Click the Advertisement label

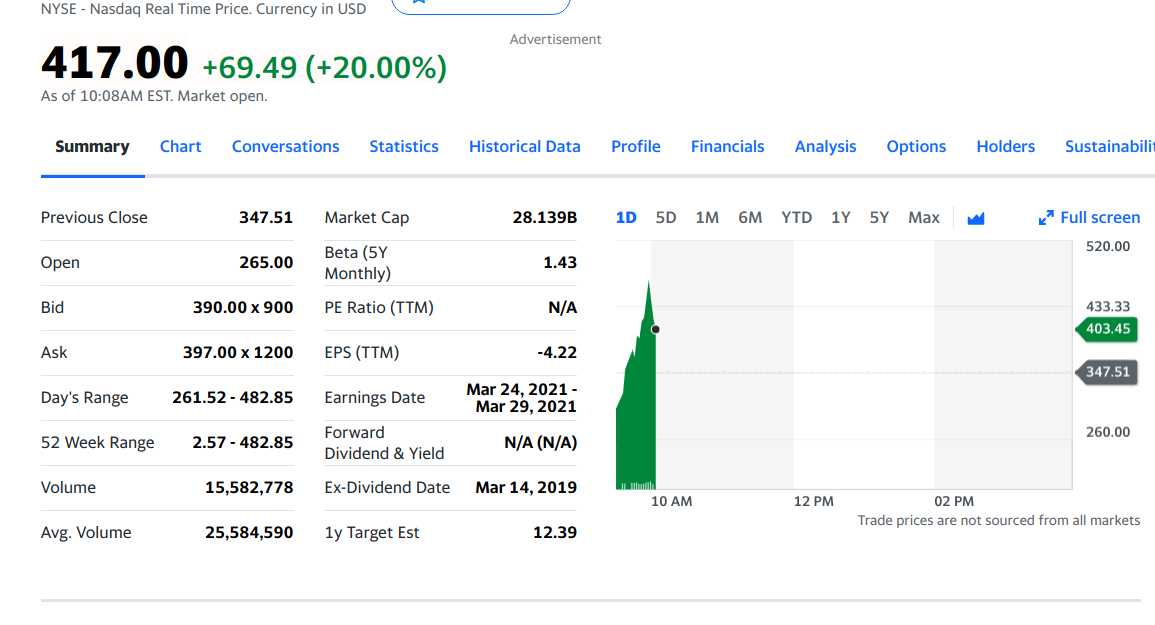[x=555, y=39]
